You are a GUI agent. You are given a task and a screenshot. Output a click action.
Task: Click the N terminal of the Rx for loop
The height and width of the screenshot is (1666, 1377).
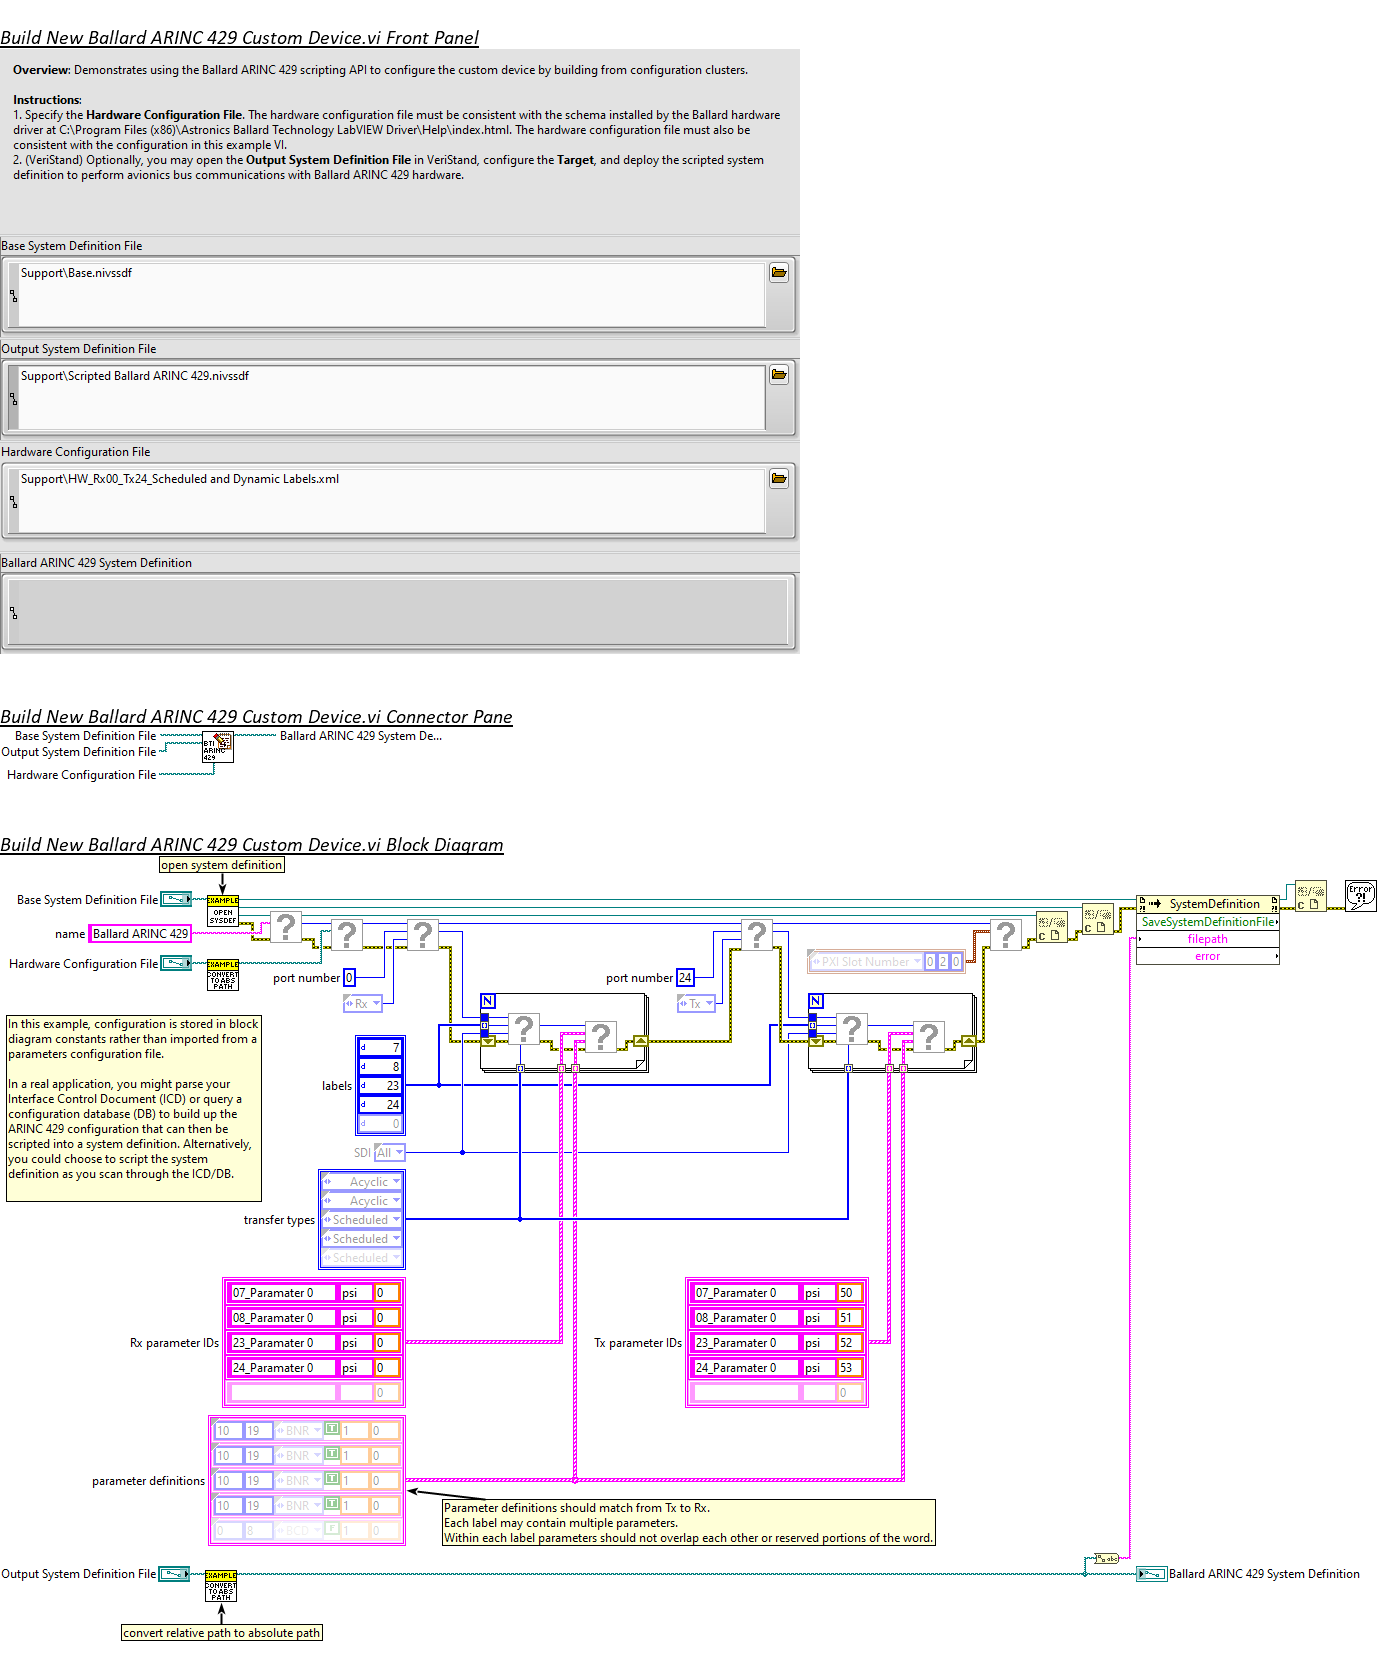488,1001
